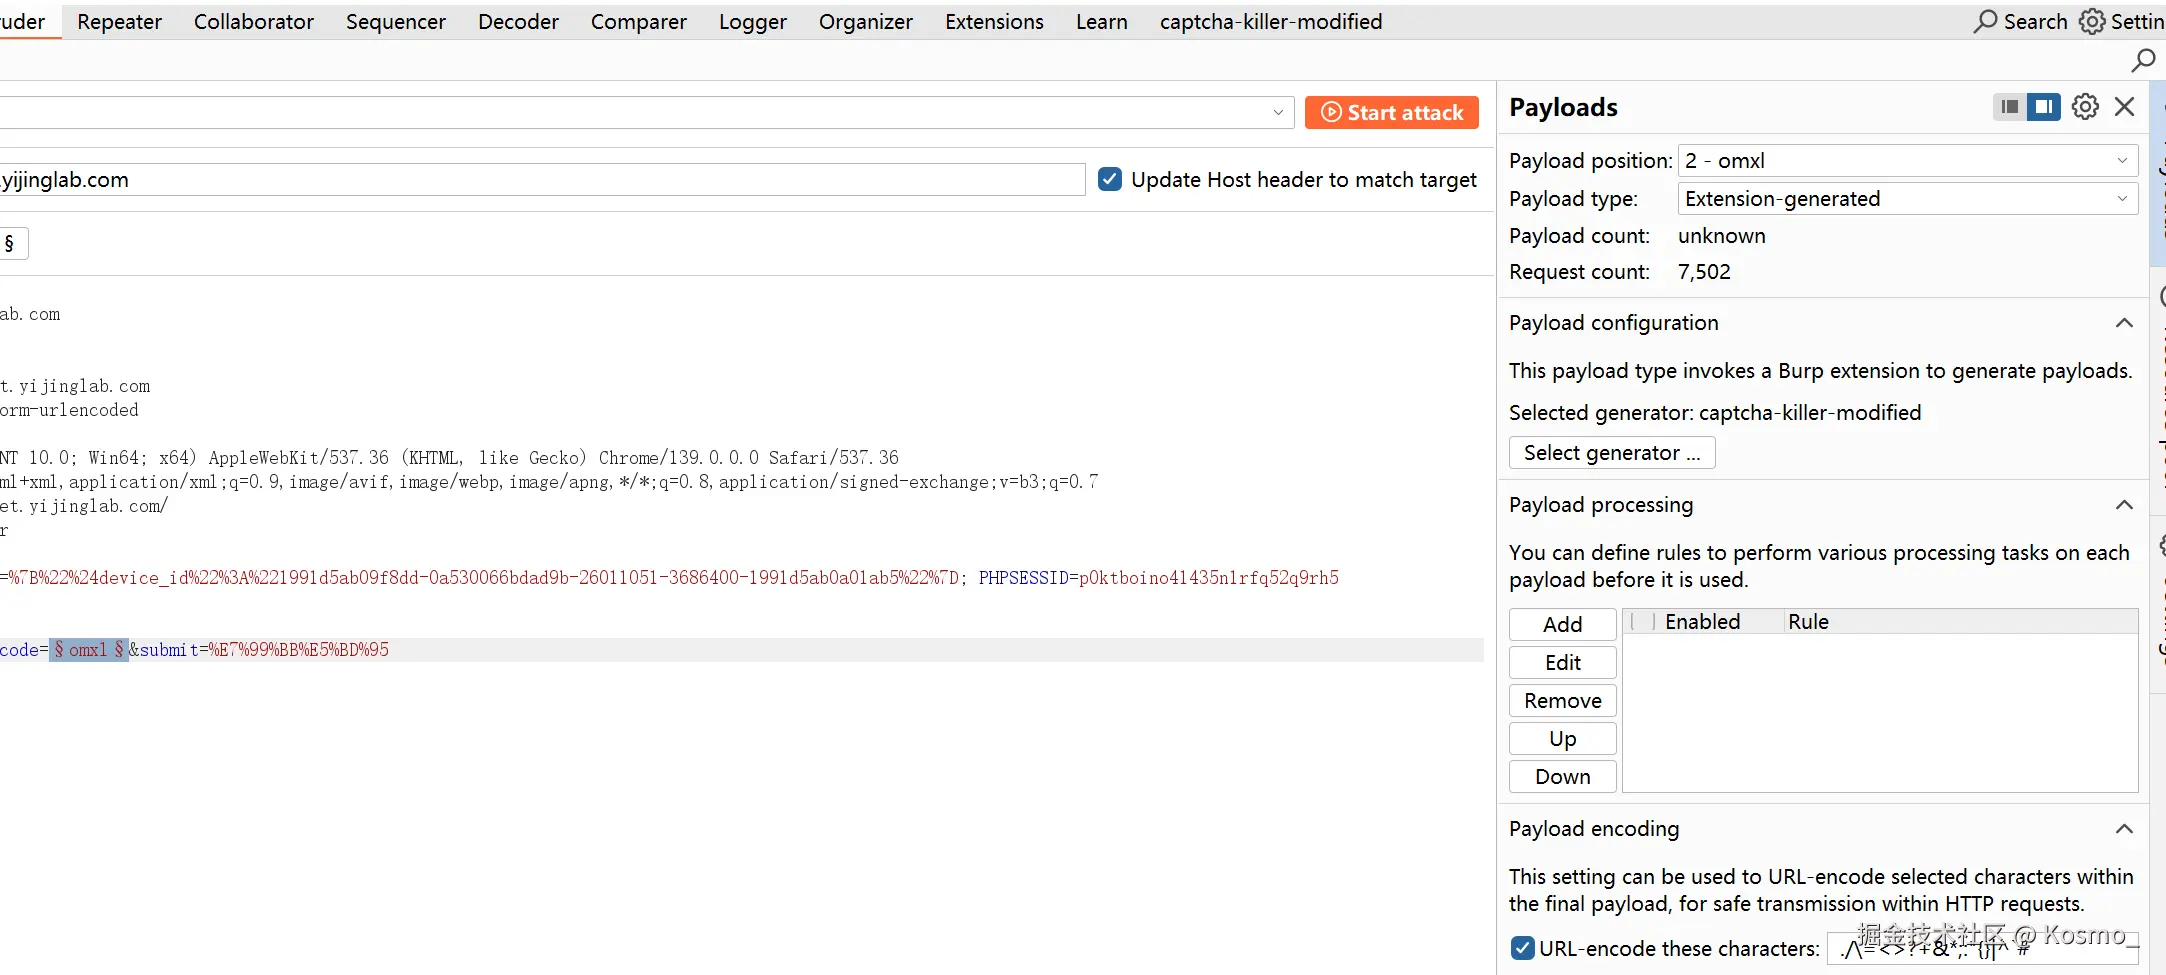Image resolution: width=2166 pixels, height=975 pixels.
Task: Open Payloads panel gear settings
Action: [2085, 107]
